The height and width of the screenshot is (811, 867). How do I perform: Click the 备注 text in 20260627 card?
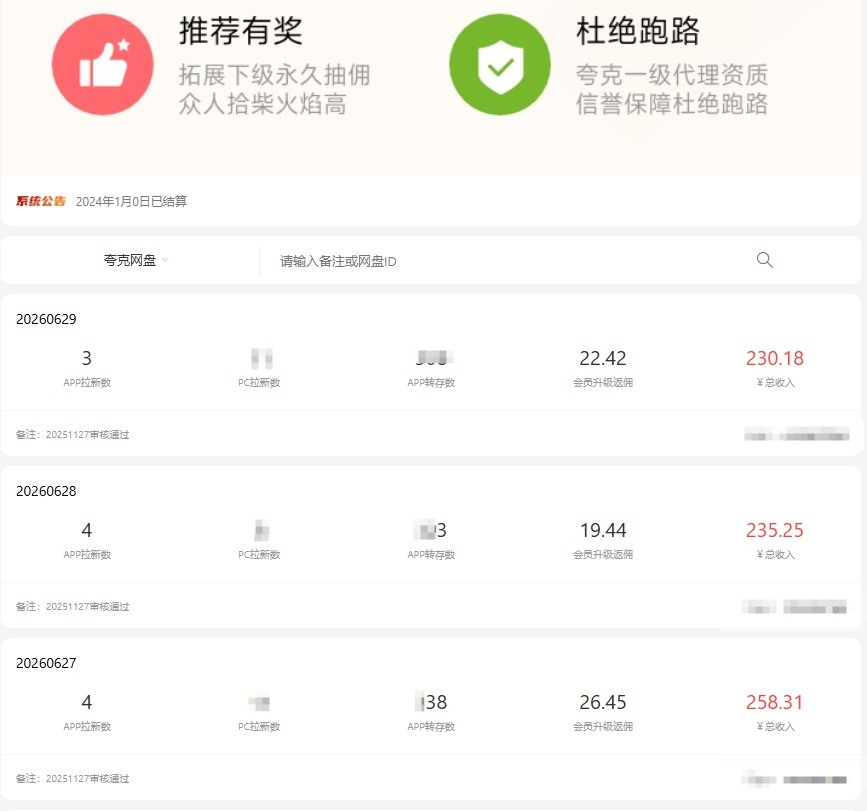[x=72, y=778]
